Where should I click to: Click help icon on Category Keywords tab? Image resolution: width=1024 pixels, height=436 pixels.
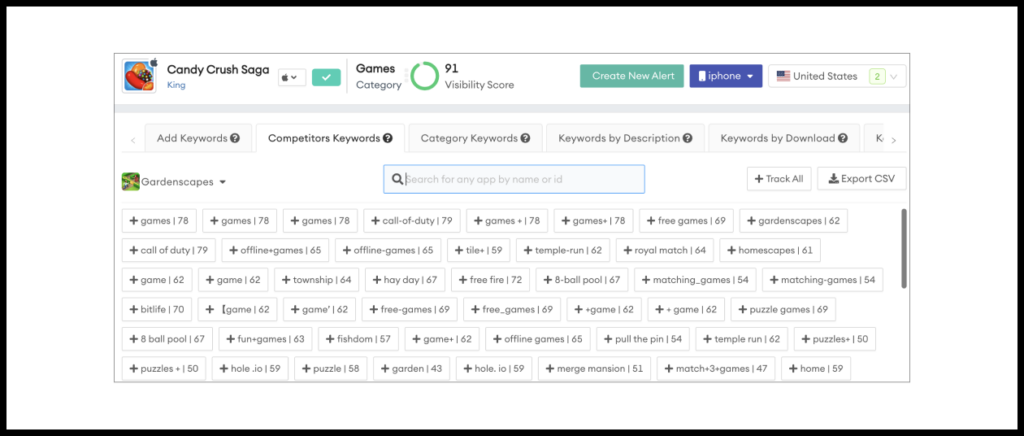point(525,139)
